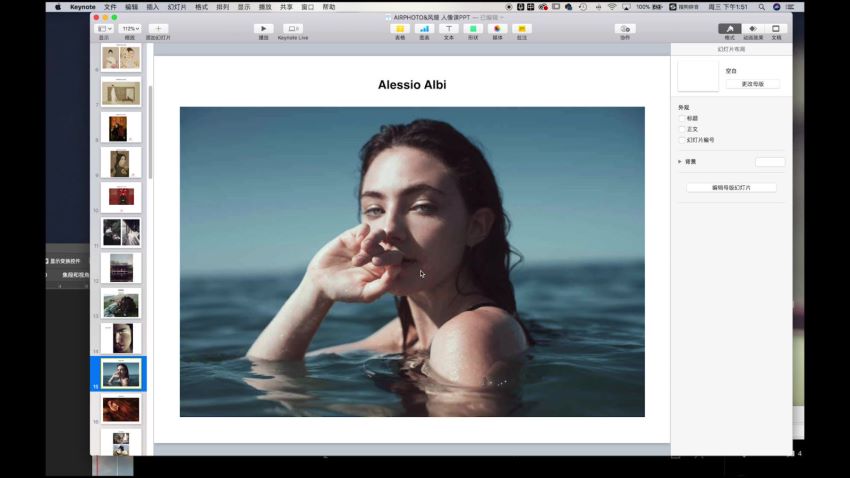Enable the 标题 (Title) checkbox

[682, 118]
